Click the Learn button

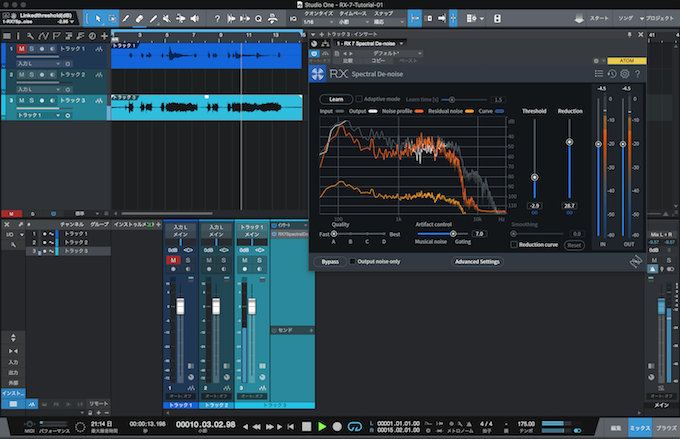[x=336, y=99]
